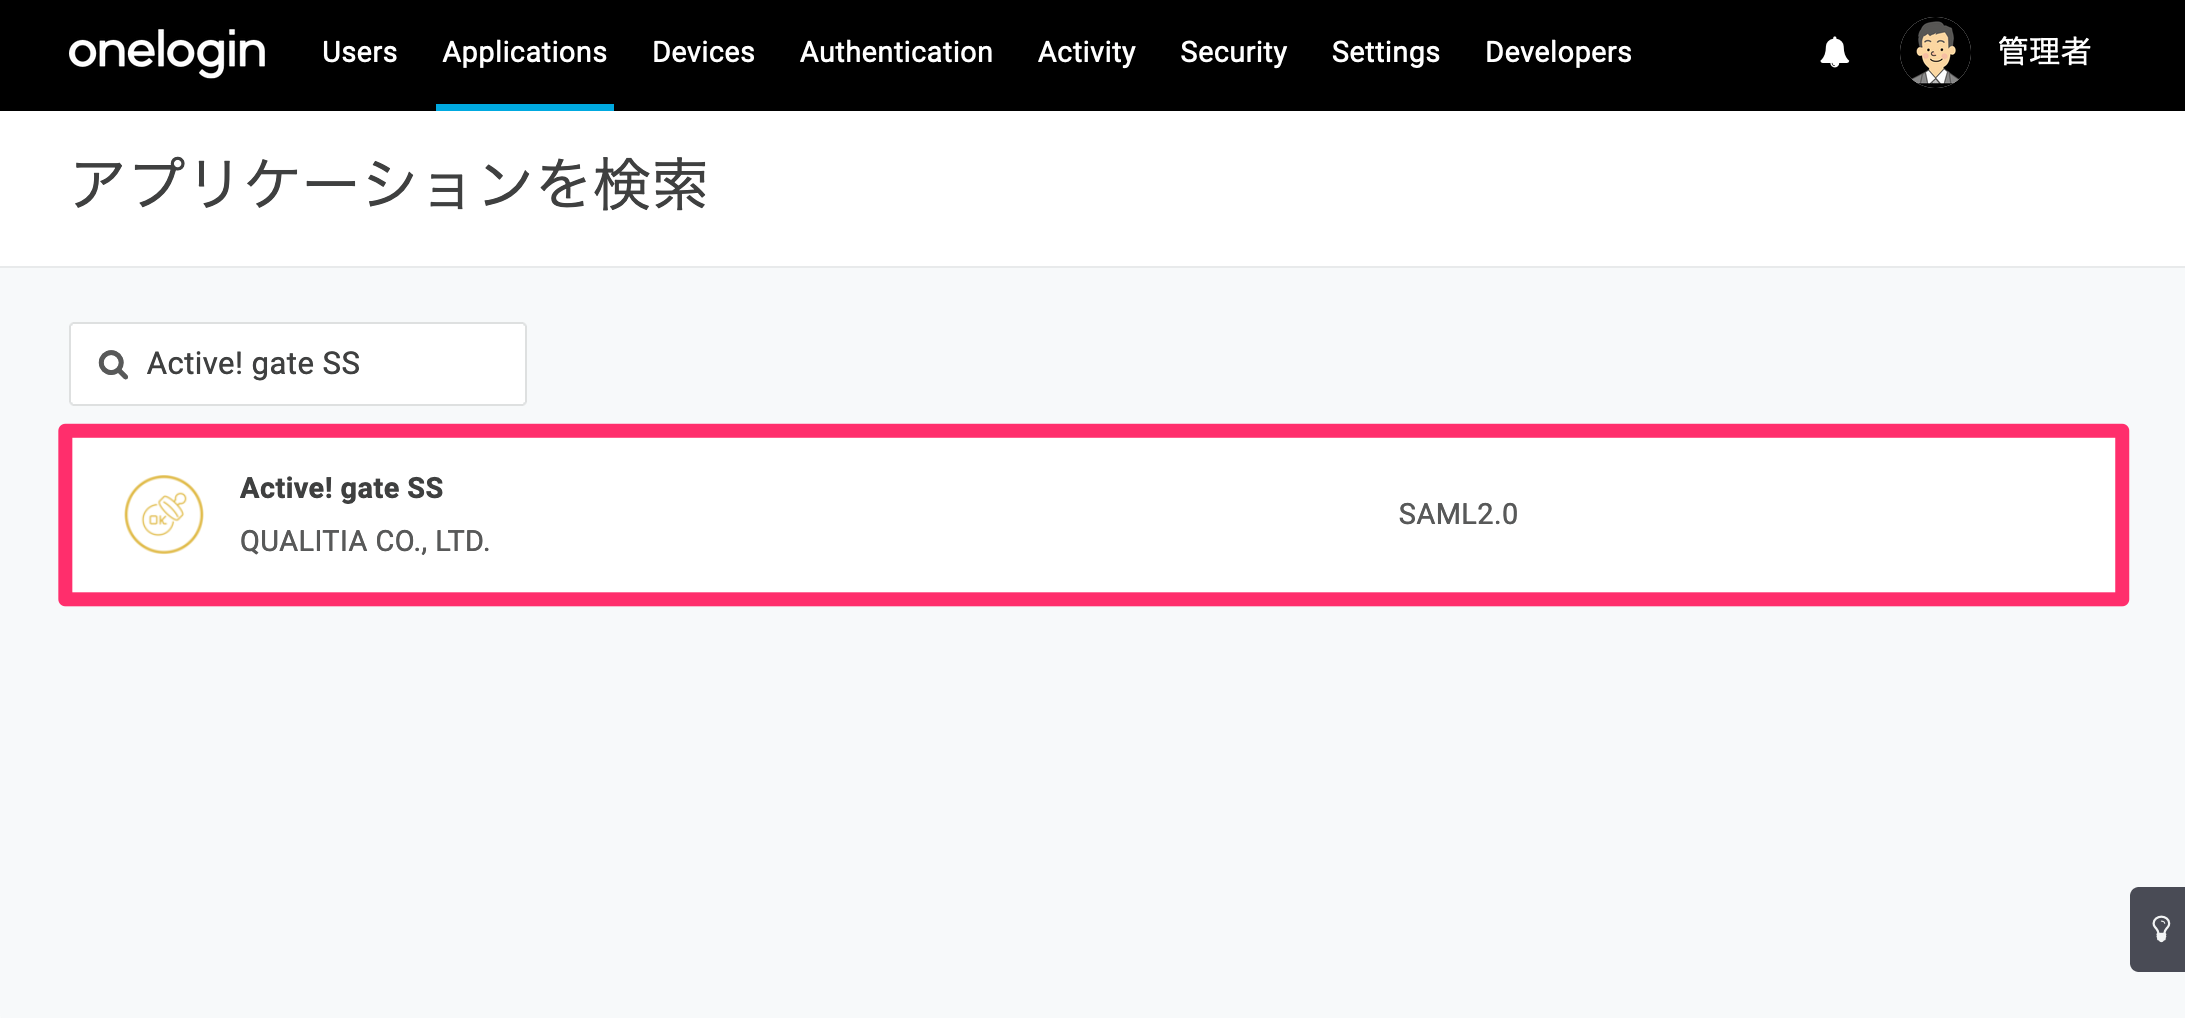The image size is (2185, 1018).
Task: Click the SAML2.0 label in result row
Action: (1458, 514)
